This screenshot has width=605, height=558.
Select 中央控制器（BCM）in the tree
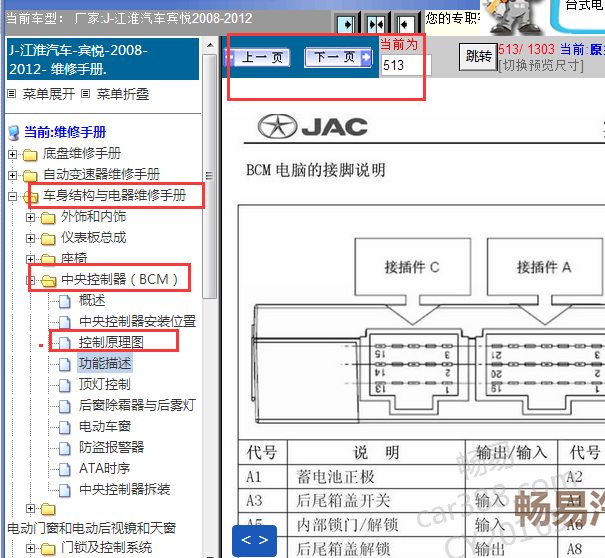click(x=120, y=279)
